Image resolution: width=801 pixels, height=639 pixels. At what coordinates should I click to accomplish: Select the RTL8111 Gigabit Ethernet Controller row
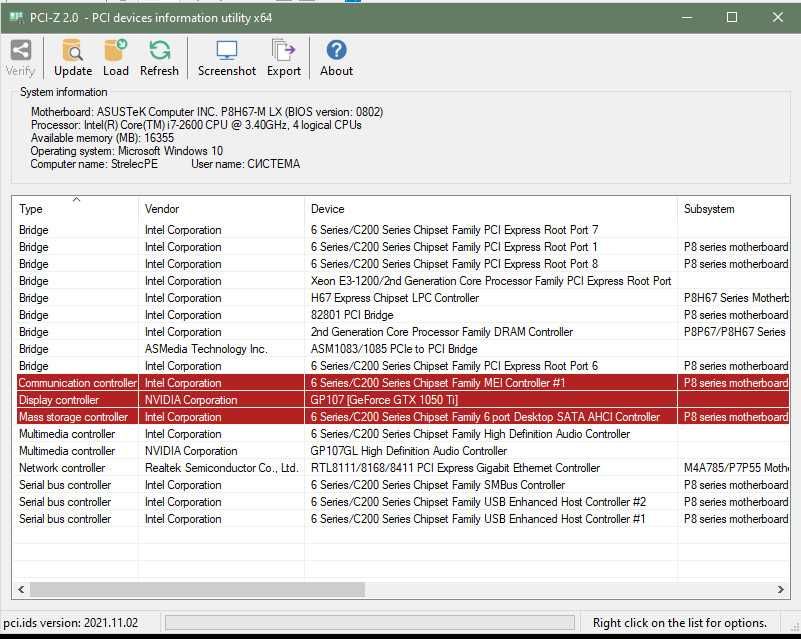tap(403, 468)
